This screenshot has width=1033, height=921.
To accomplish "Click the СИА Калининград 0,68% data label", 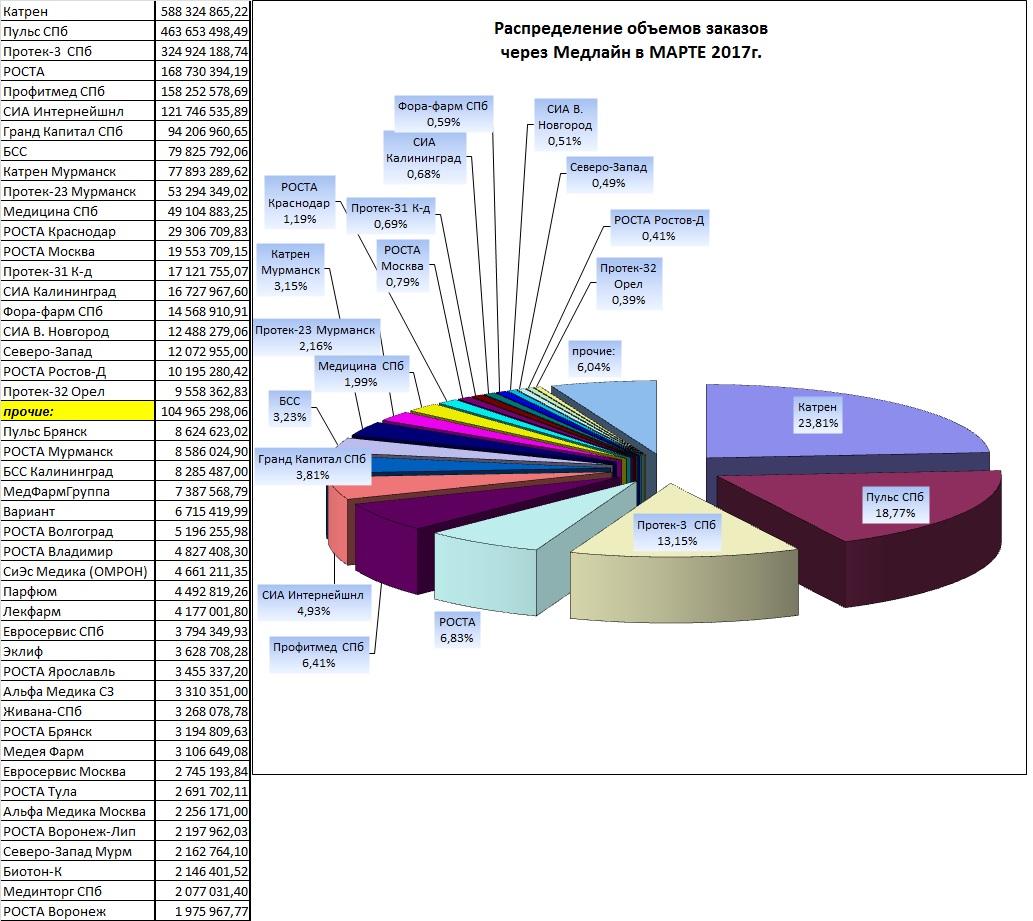I will (424, 158).
